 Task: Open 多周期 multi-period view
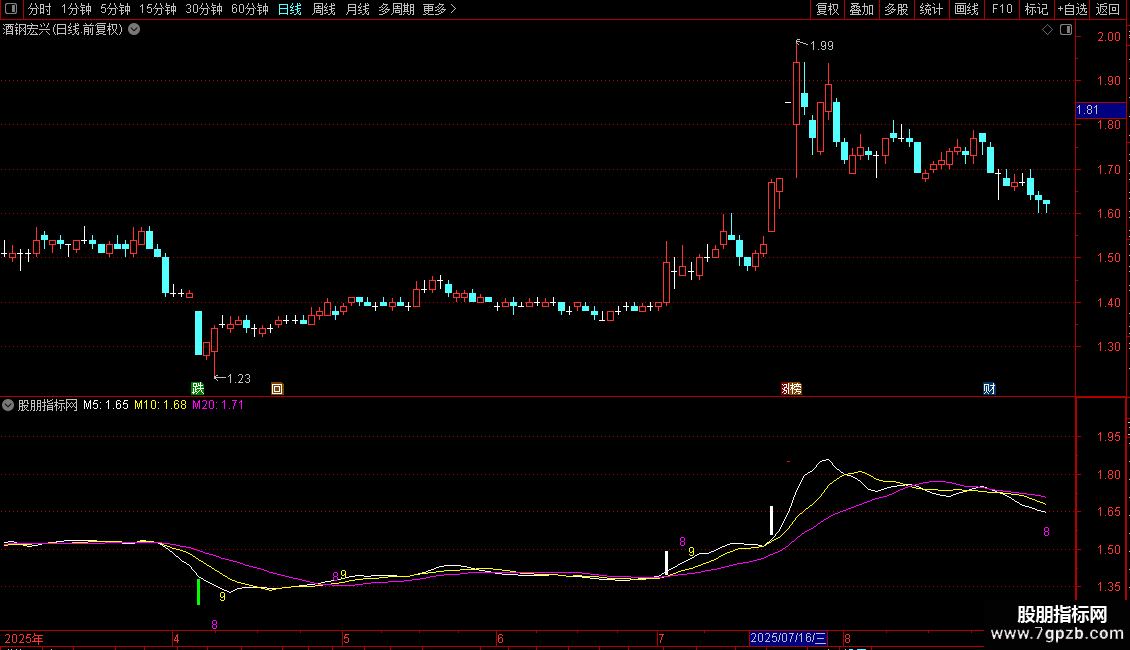396,9
